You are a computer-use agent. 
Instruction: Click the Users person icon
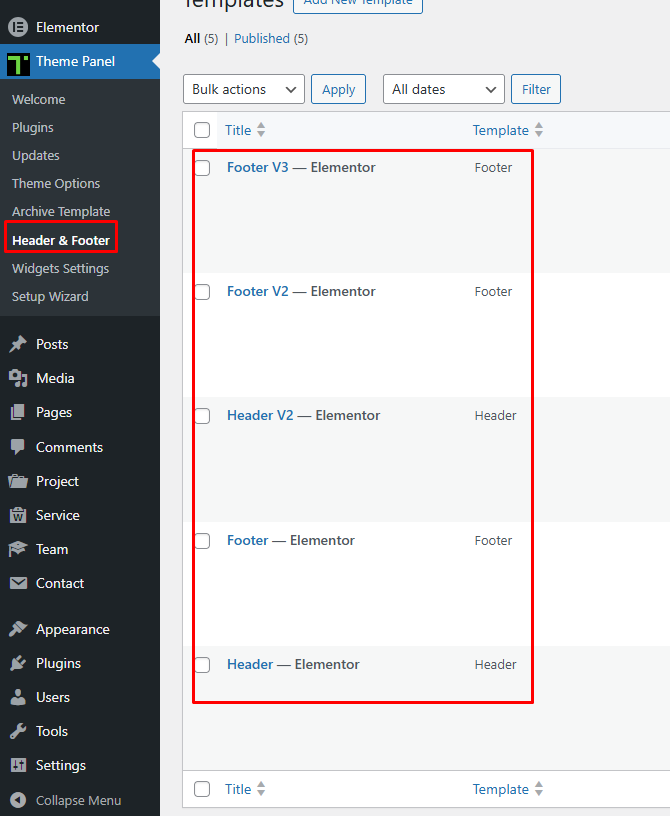coord(18,697)
